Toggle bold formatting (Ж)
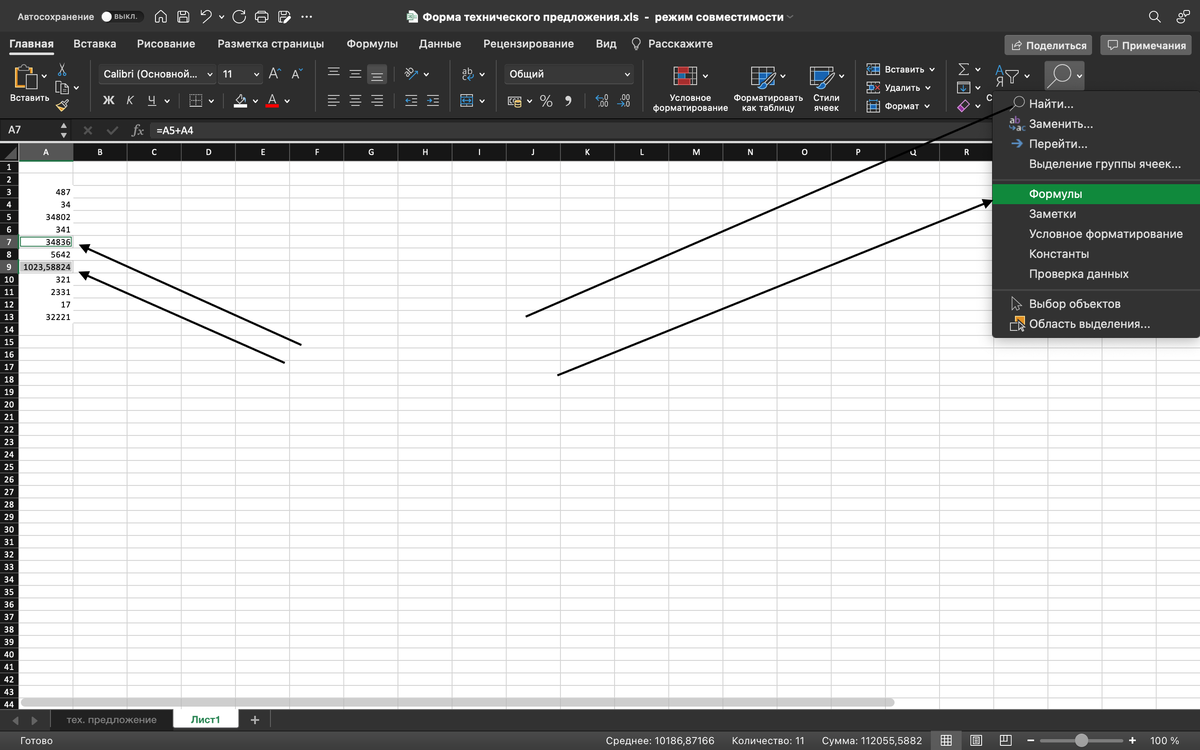The image size is (1200, 750). (x=109, y=100)
